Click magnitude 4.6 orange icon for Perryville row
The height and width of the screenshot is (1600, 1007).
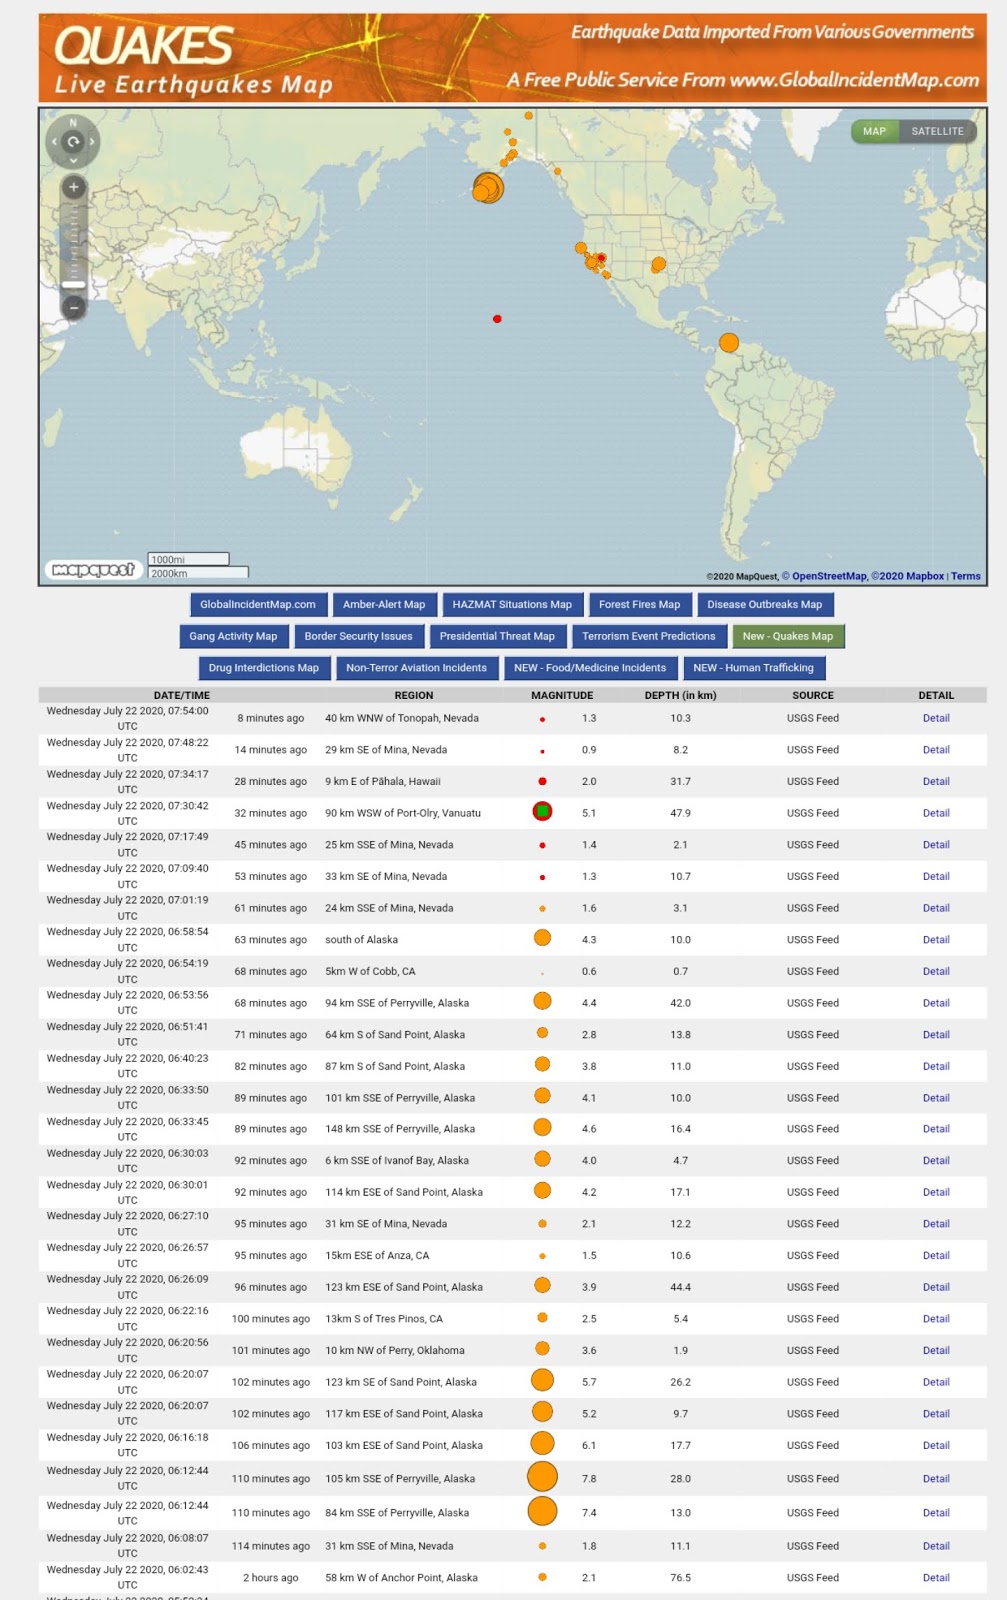tap(542, 1127)
